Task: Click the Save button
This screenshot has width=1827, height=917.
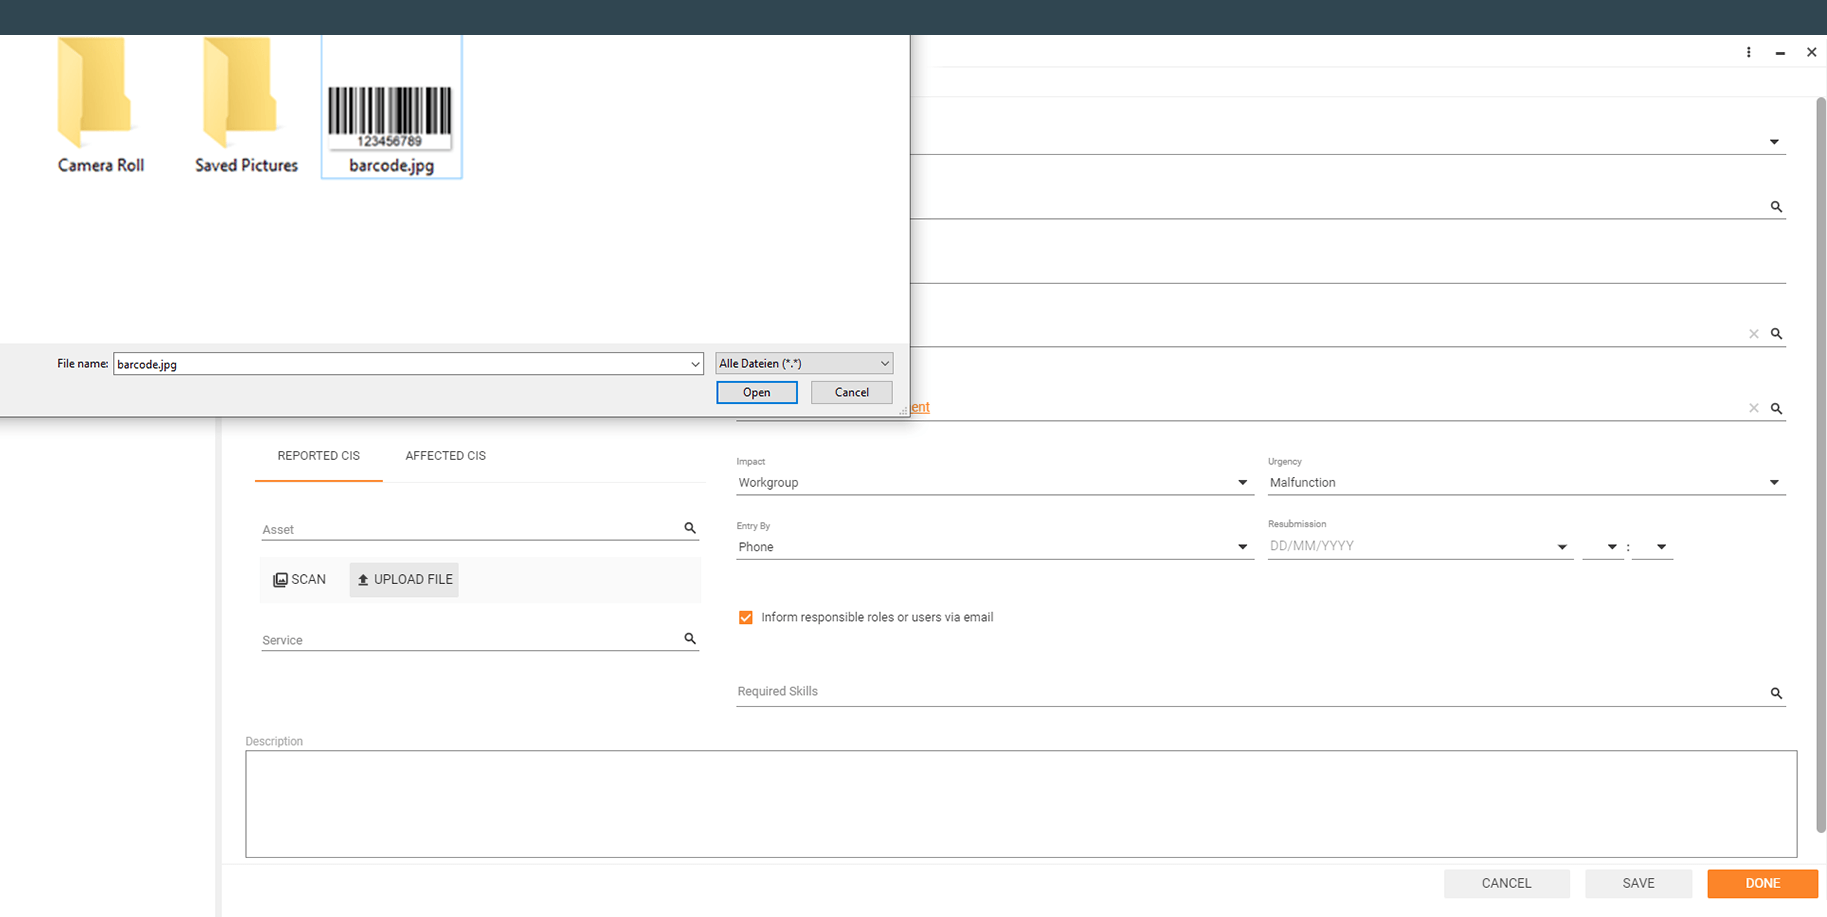Action: tap(1637, 883)
